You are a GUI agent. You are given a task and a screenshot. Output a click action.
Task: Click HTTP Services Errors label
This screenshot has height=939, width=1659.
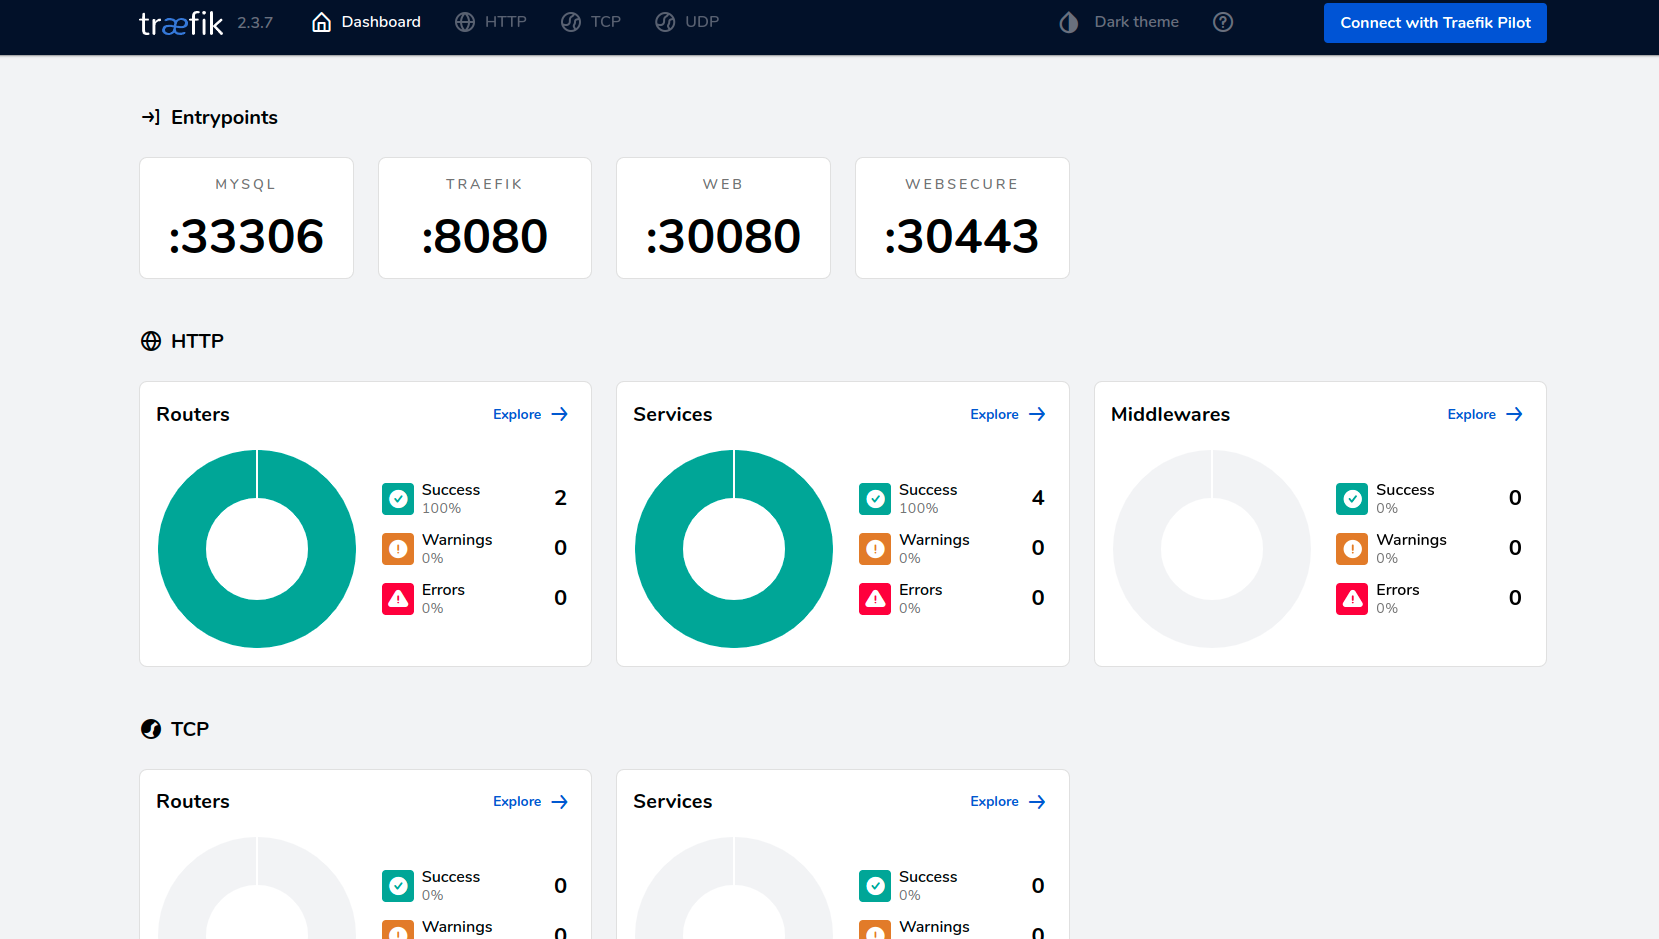click(920, 590)
